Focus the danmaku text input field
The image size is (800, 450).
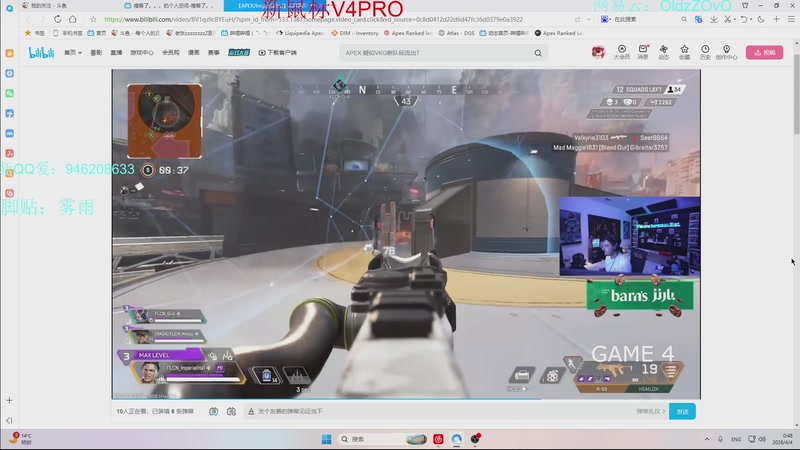[439, 411]
